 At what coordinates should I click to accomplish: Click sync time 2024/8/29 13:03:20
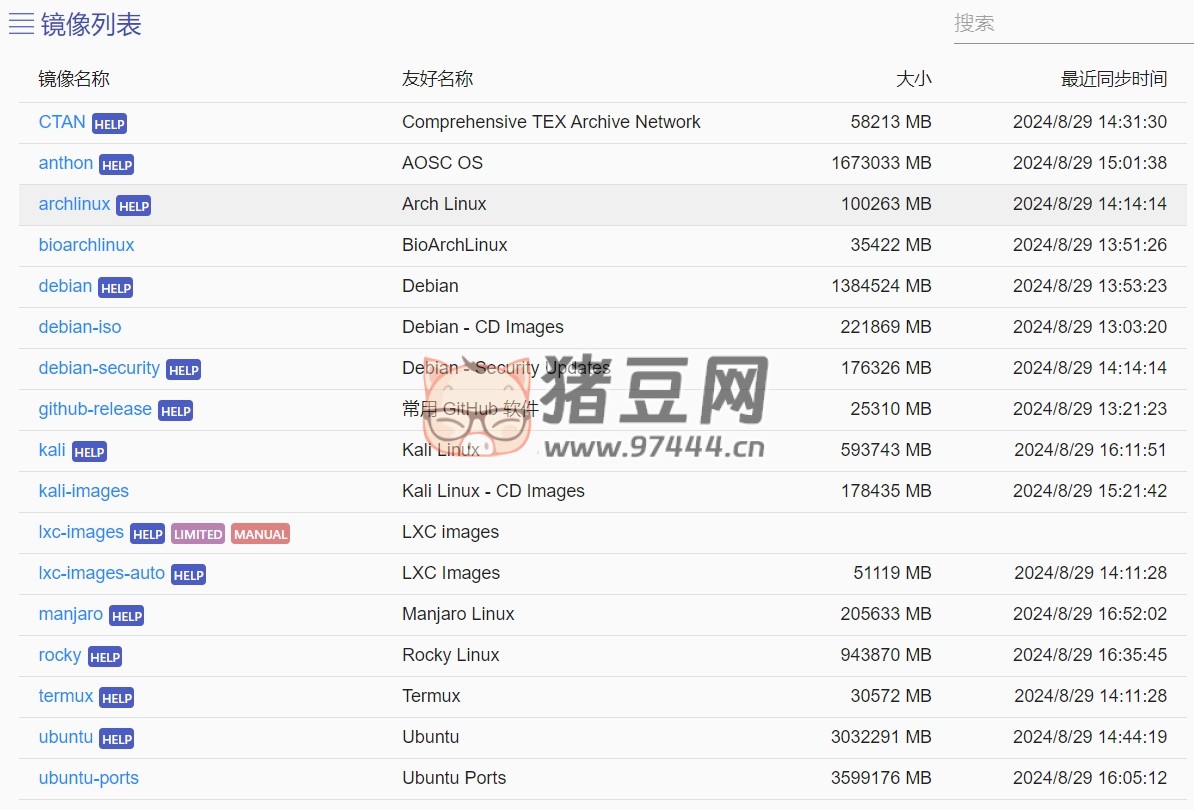tap(1090, 328)
